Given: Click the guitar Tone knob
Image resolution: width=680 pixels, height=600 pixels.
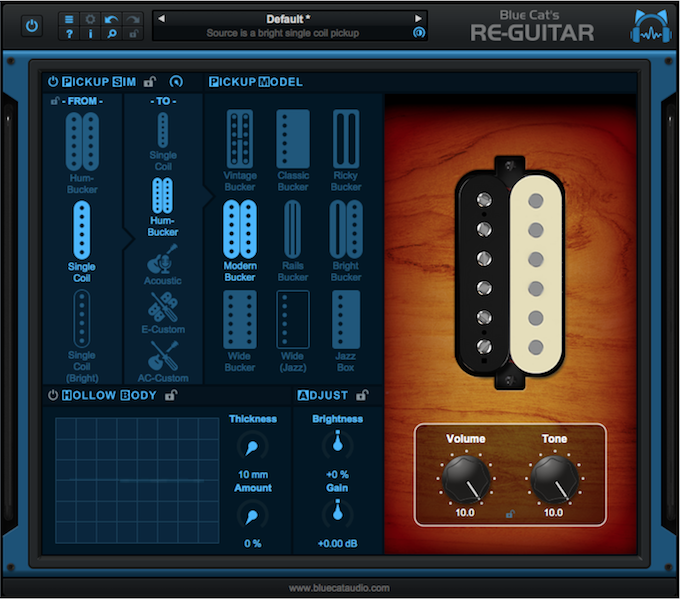Looking at the screenshot, I should coord(555,479).
